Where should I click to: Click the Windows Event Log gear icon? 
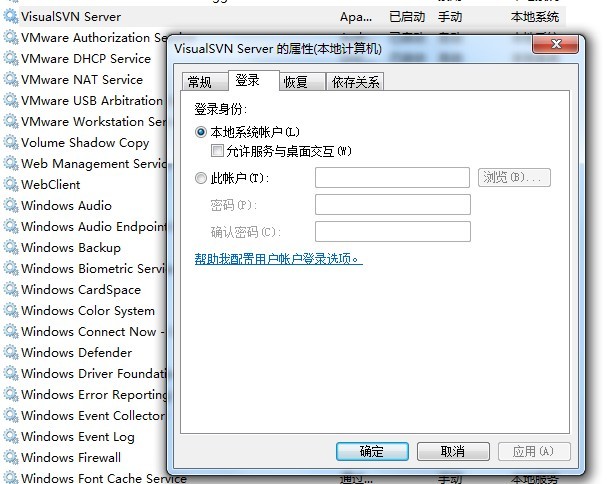coord(11,437)
